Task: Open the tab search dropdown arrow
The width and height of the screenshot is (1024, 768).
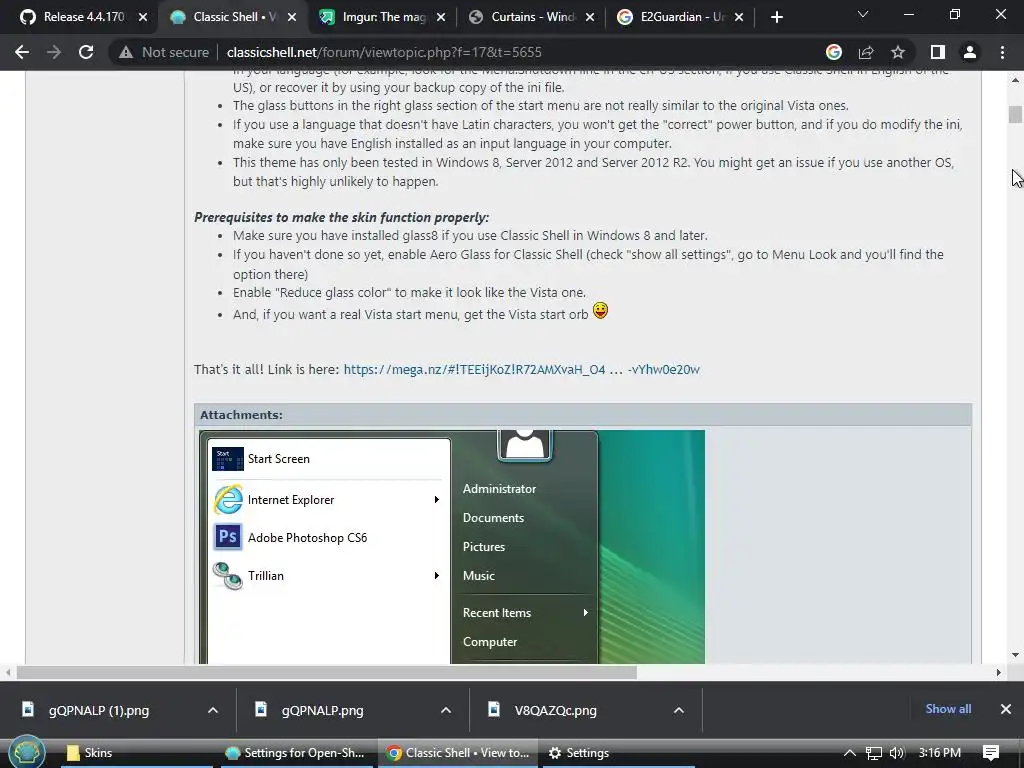Action: point(863,14)
